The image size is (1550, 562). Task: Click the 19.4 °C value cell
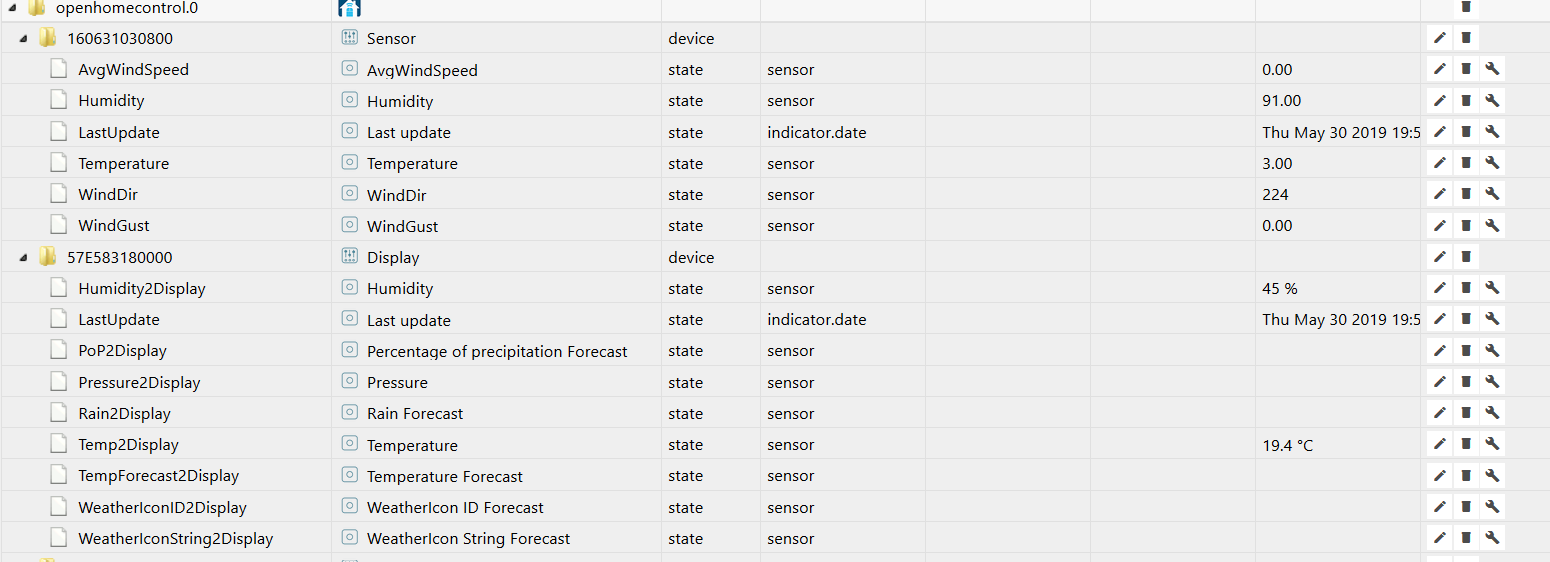(x=1338, y=445)
